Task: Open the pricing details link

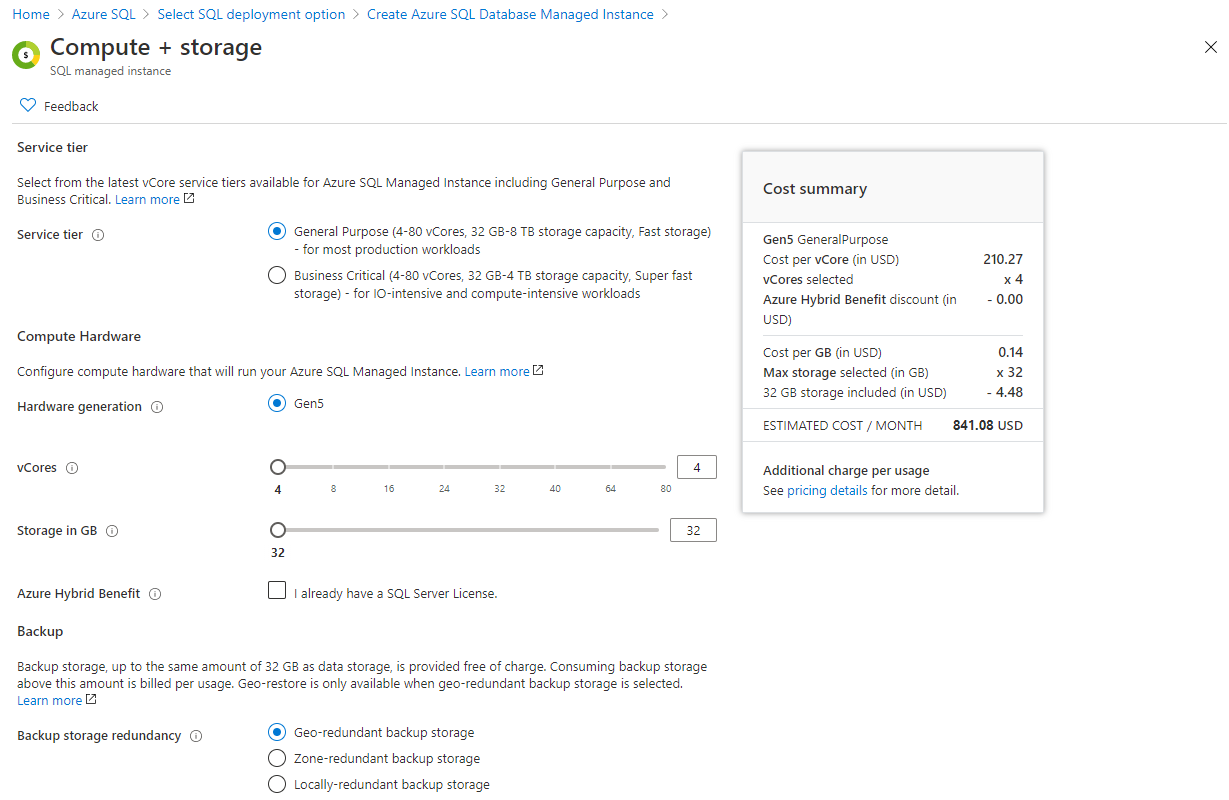Action: 827,491
